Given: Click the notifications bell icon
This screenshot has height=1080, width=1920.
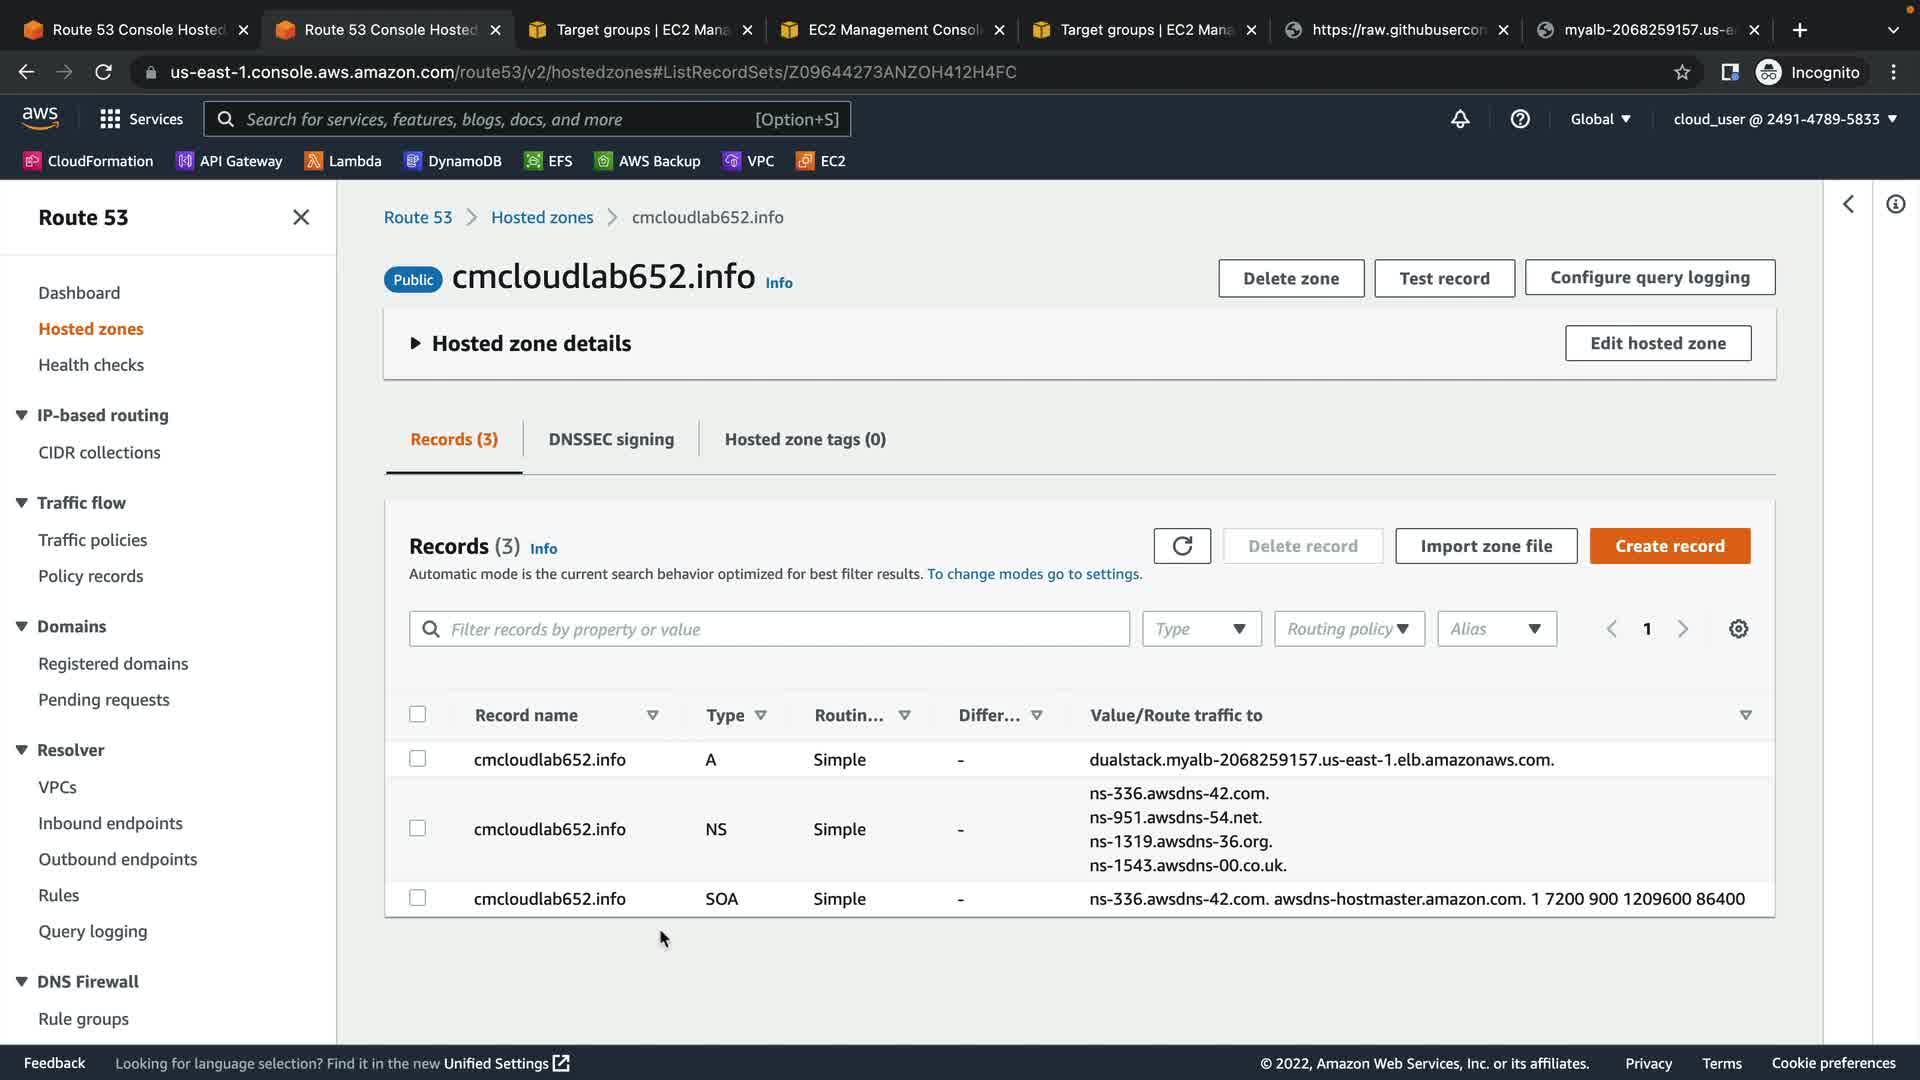Looking at the screenshot, I should pos(1460,119).
